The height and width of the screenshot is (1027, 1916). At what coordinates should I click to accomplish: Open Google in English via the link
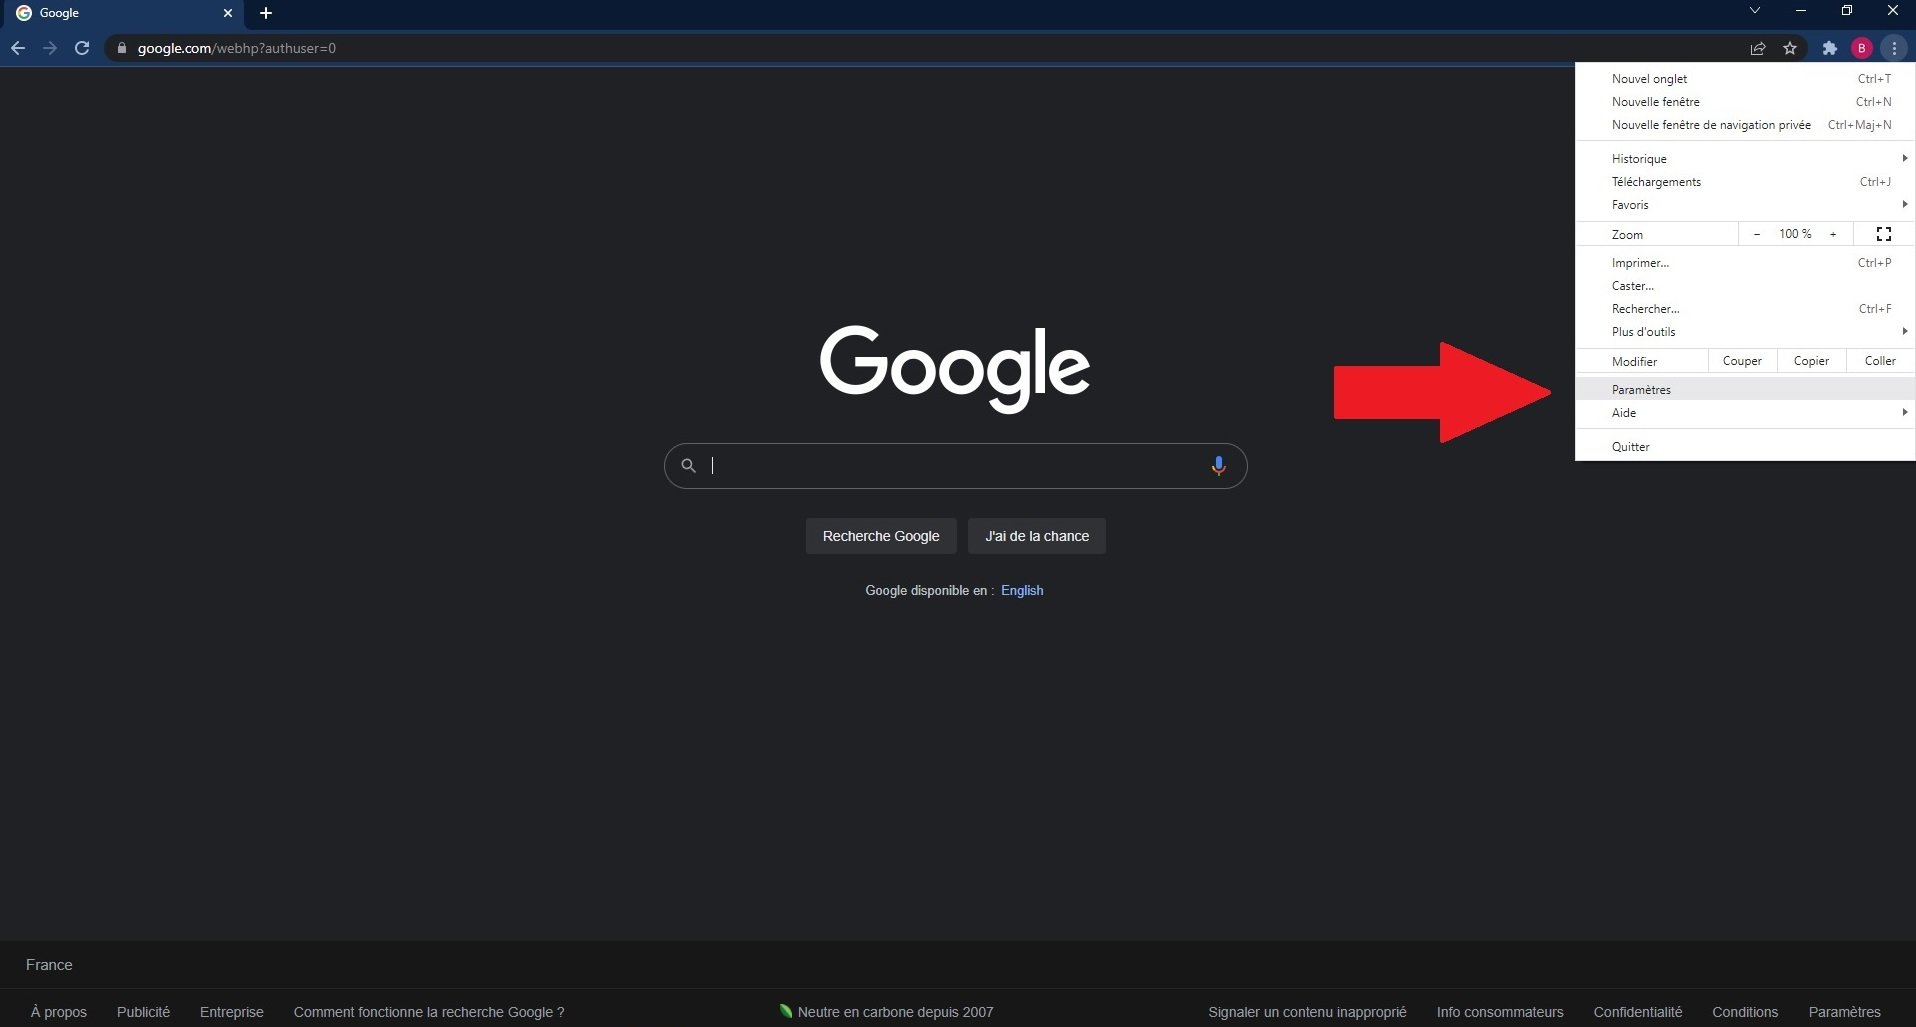pyautogui.click(x=1022, y=590)
